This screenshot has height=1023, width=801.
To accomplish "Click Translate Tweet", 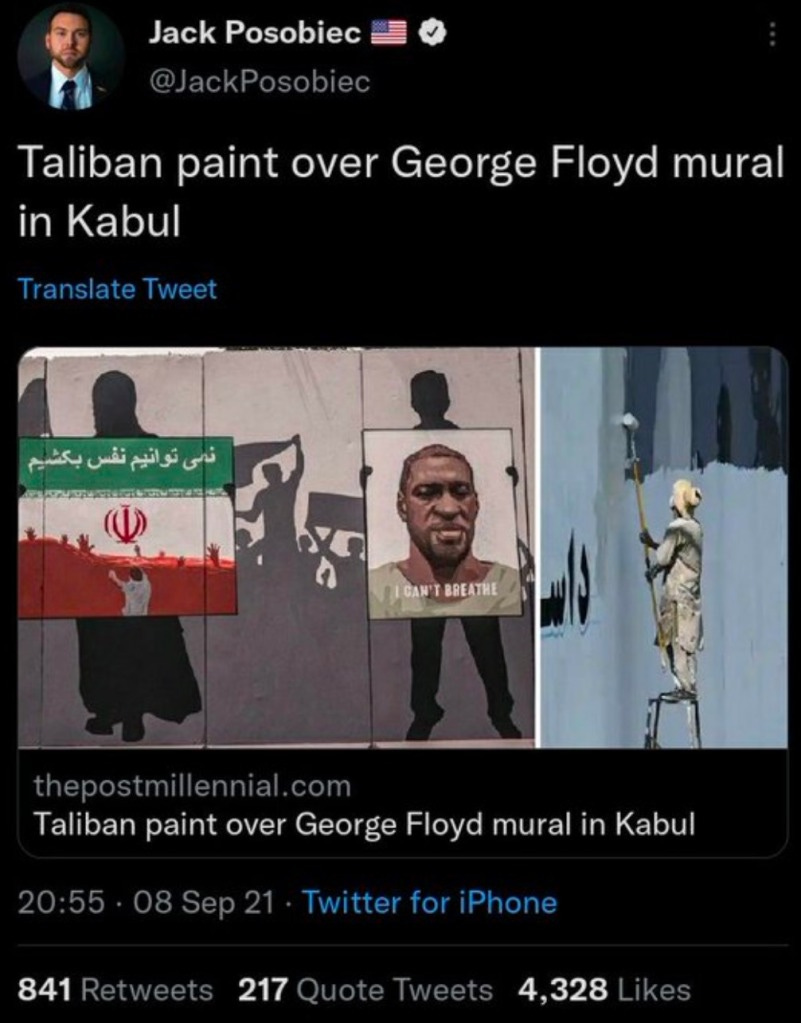I will (x=117, y=289).
